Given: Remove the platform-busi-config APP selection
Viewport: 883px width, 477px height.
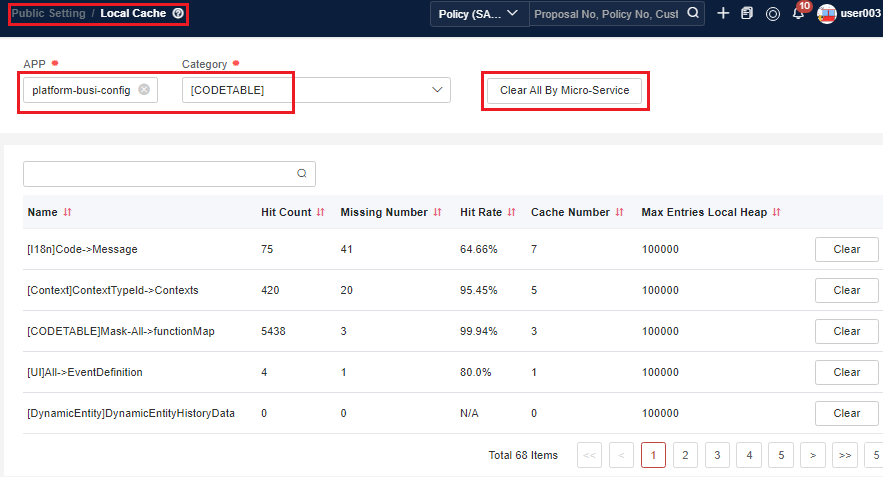Looking at the screenshot, I should click(x=144, y=90).
